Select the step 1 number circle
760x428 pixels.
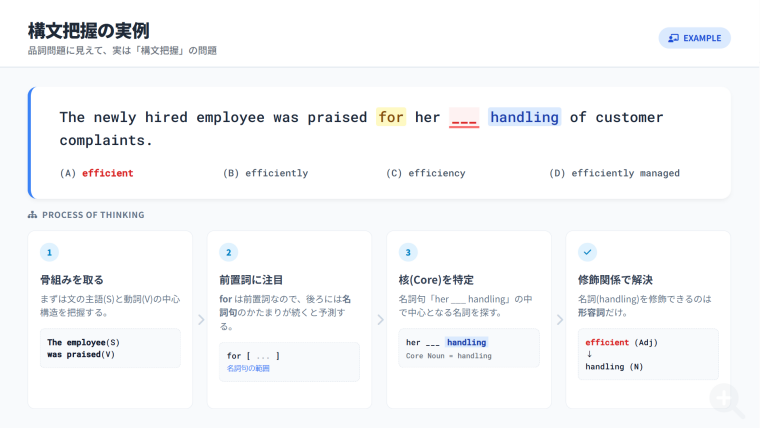[49, 253]
